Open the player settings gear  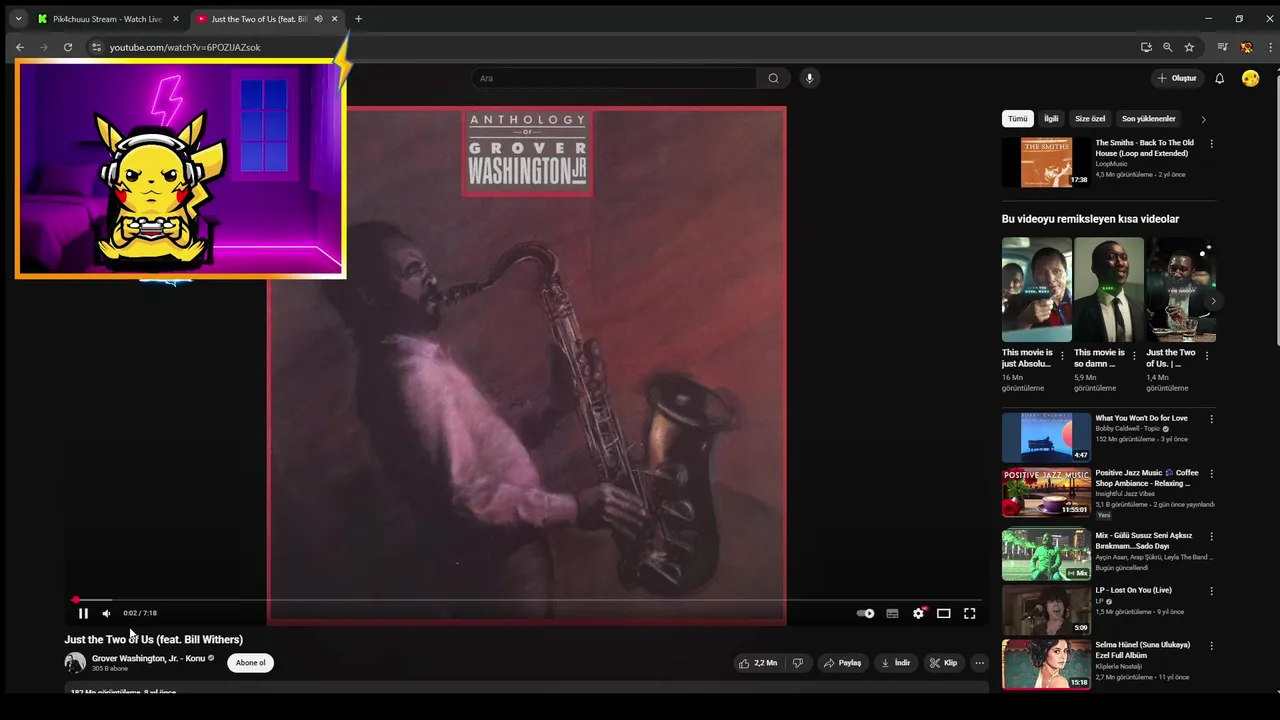coord(918,613)
